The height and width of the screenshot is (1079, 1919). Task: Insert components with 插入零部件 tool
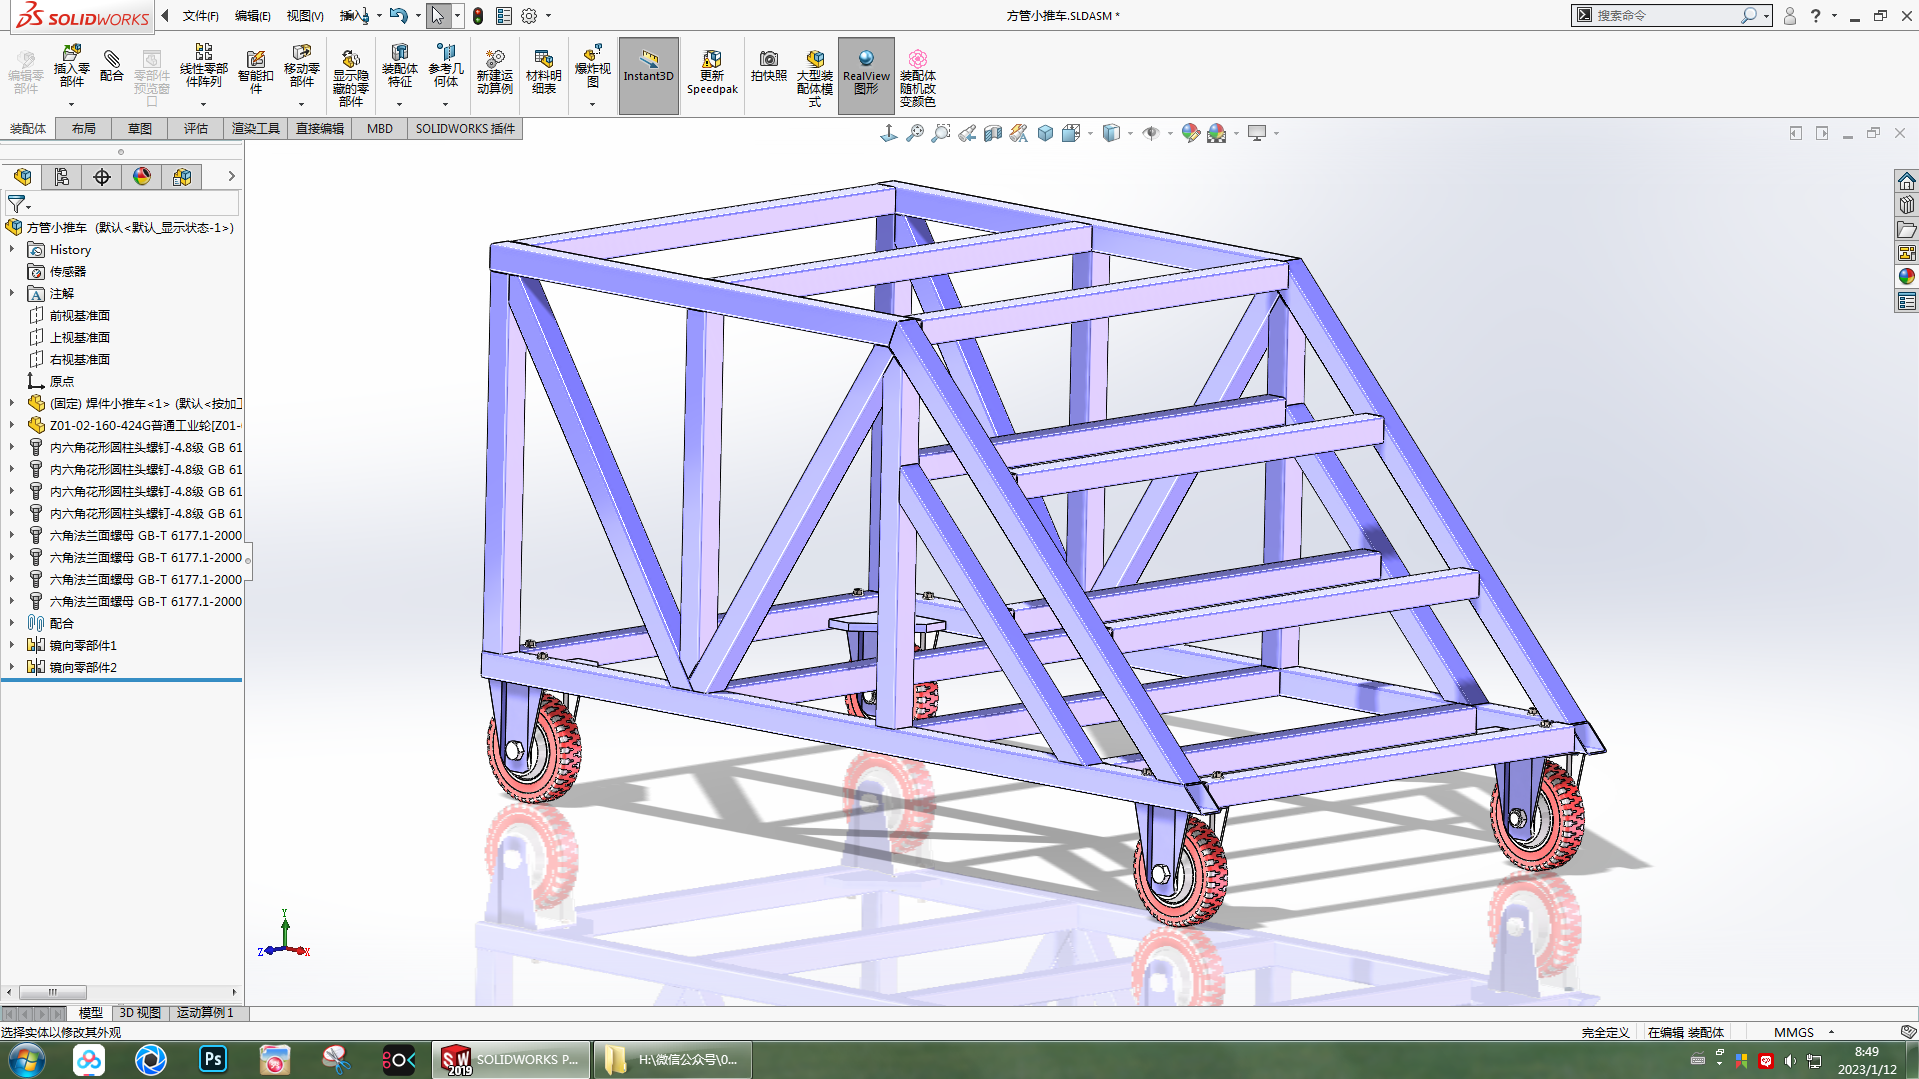71,66
